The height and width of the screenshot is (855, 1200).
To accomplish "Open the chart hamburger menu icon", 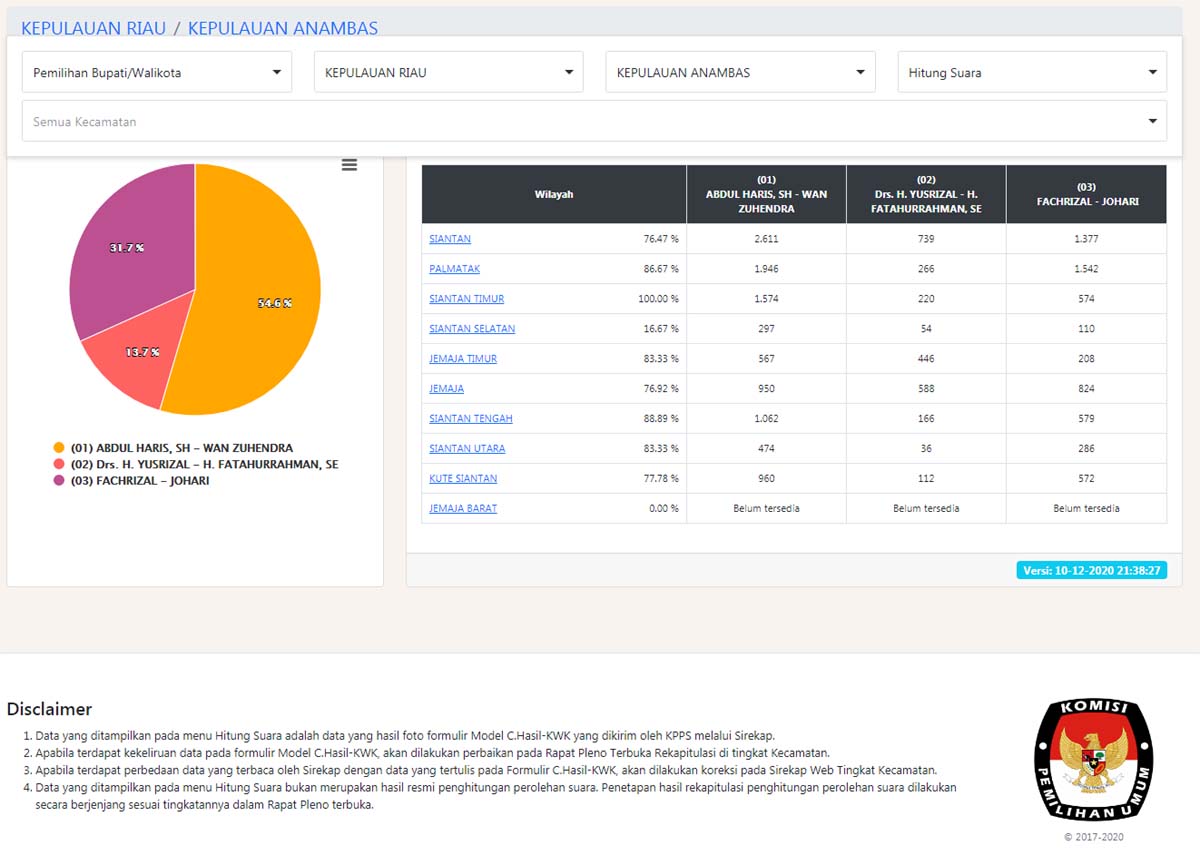I will 349,165.
